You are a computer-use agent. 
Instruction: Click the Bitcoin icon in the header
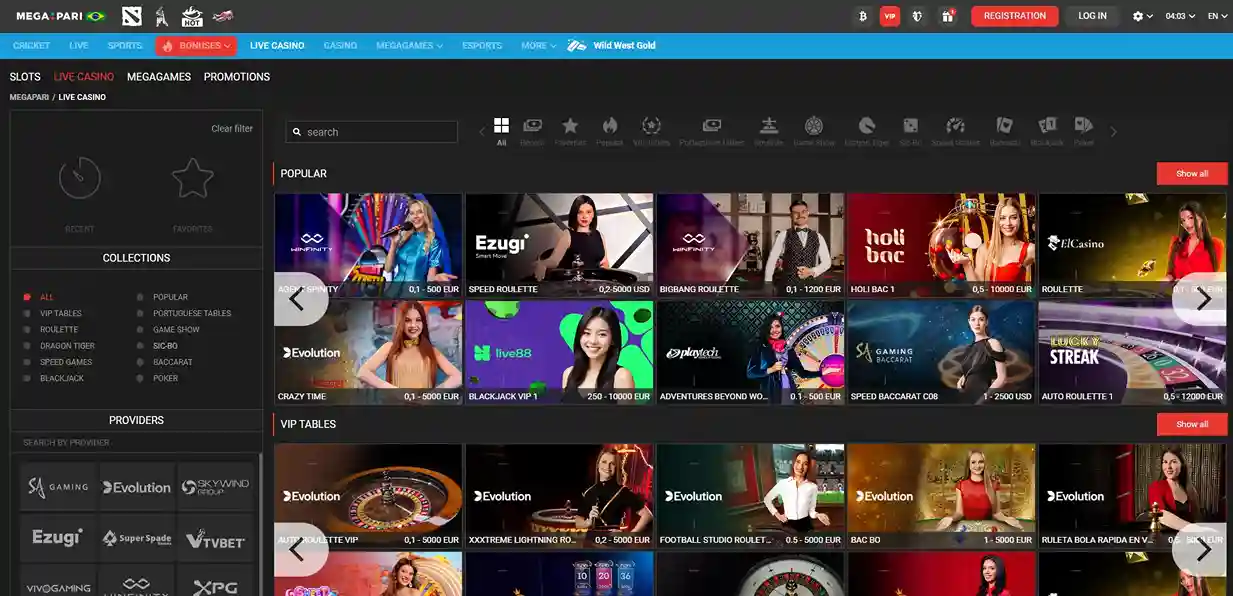(862, 16)
